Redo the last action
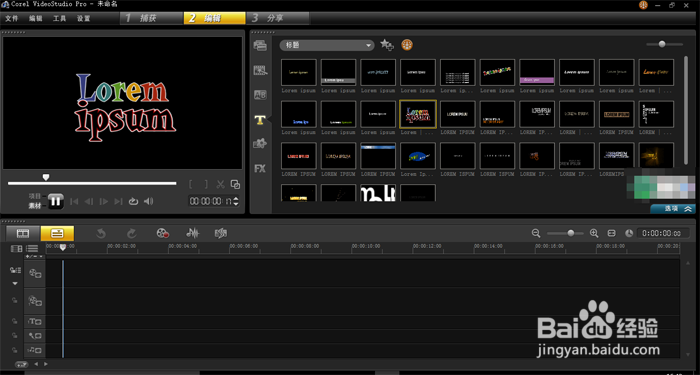700x375 pixels. tap(131, 233)
